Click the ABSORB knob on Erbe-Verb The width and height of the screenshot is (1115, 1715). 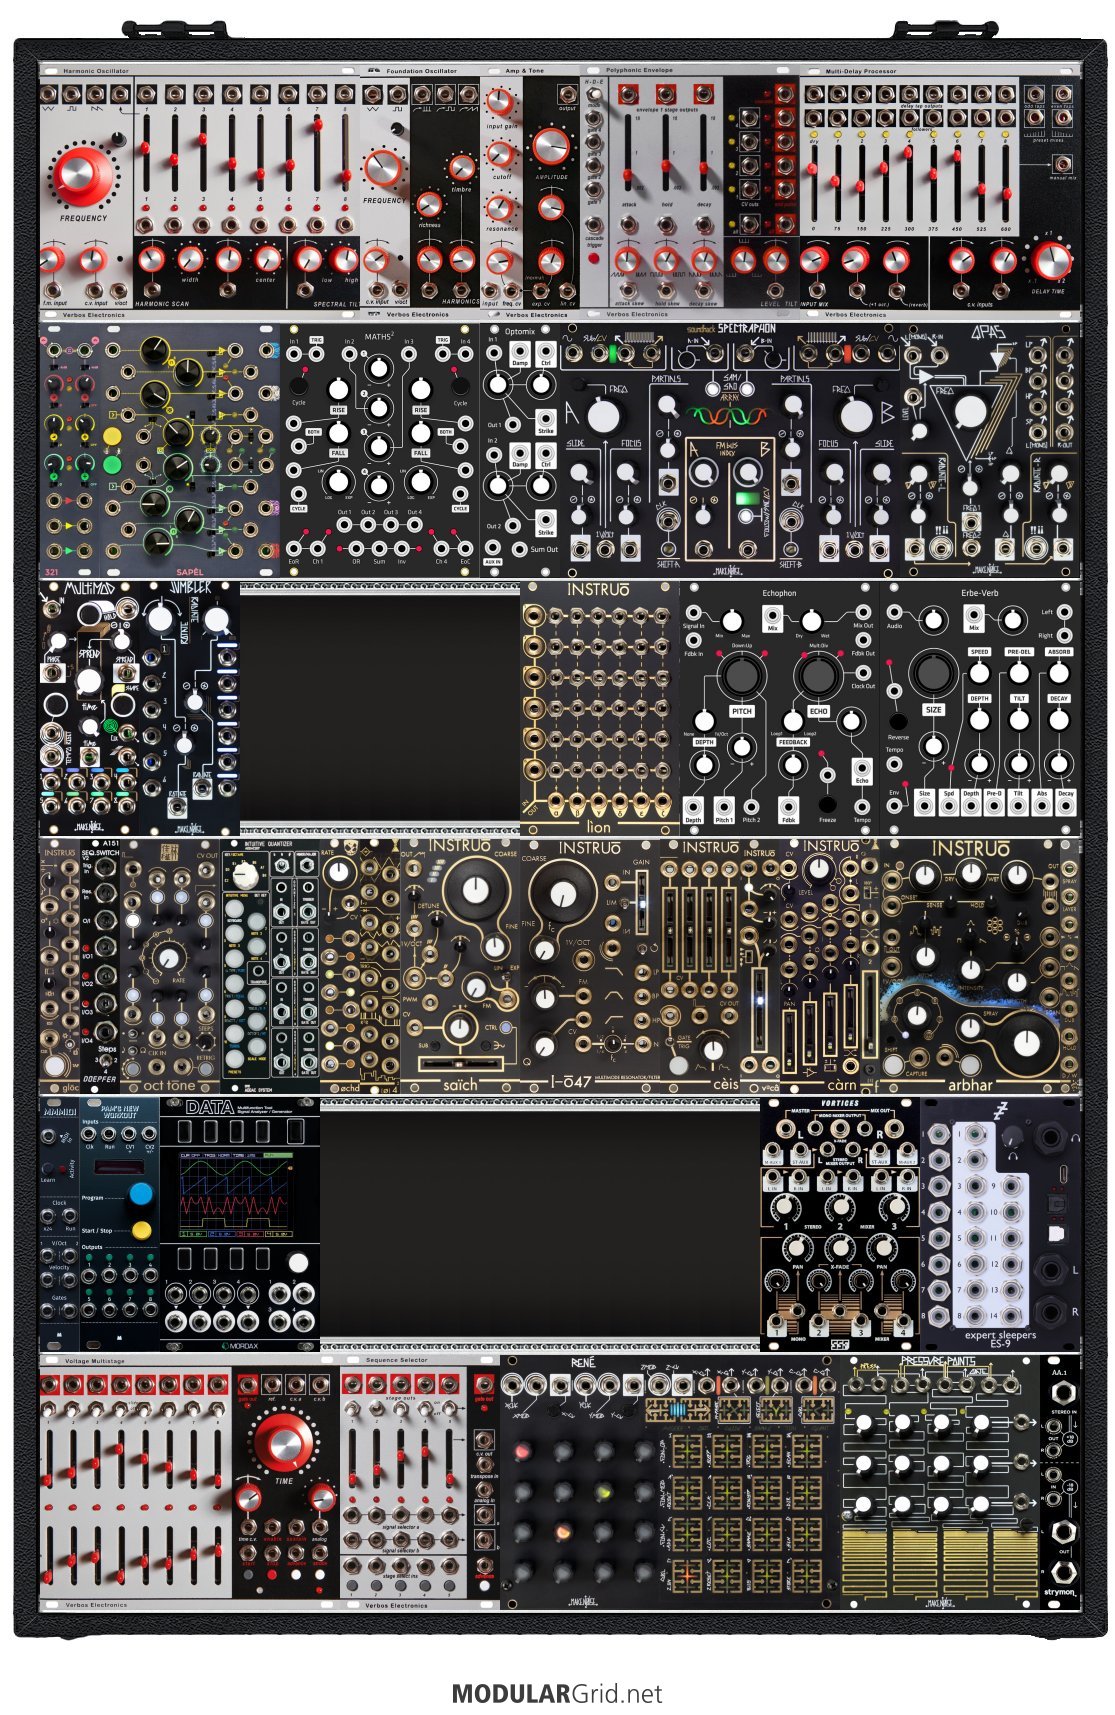[1059, 672]
